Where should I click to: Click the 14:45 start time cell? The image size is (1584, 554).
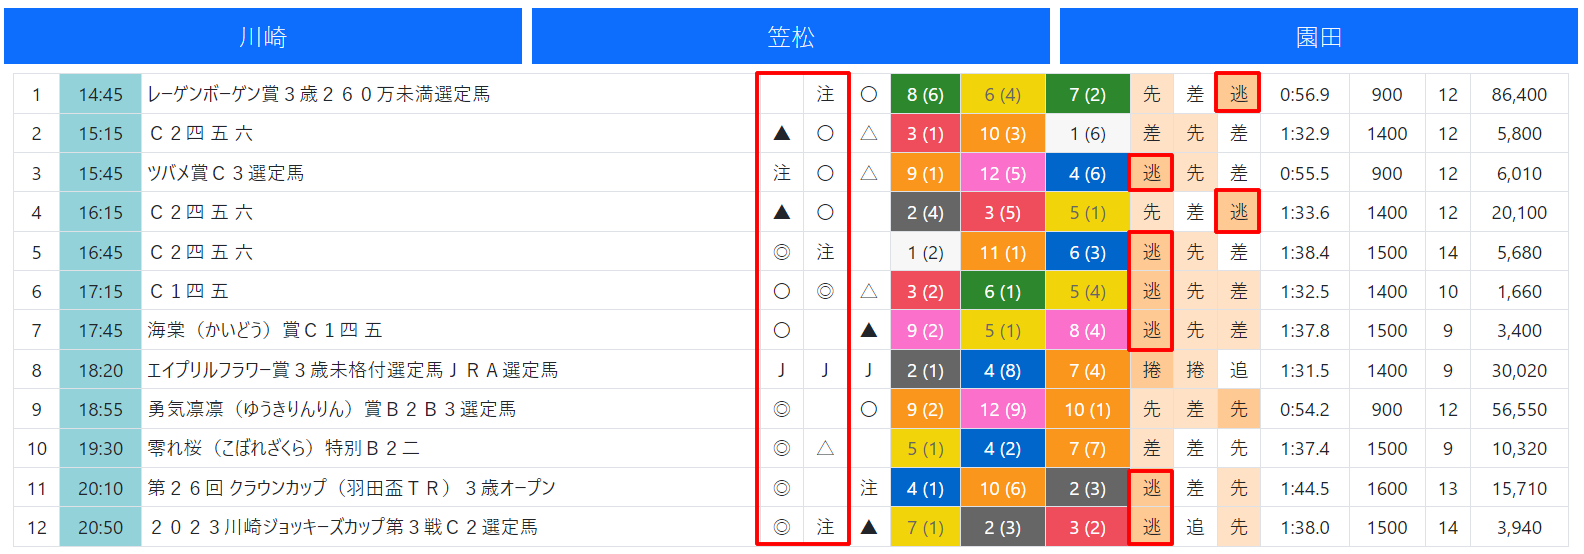click(x=100, y=94)
